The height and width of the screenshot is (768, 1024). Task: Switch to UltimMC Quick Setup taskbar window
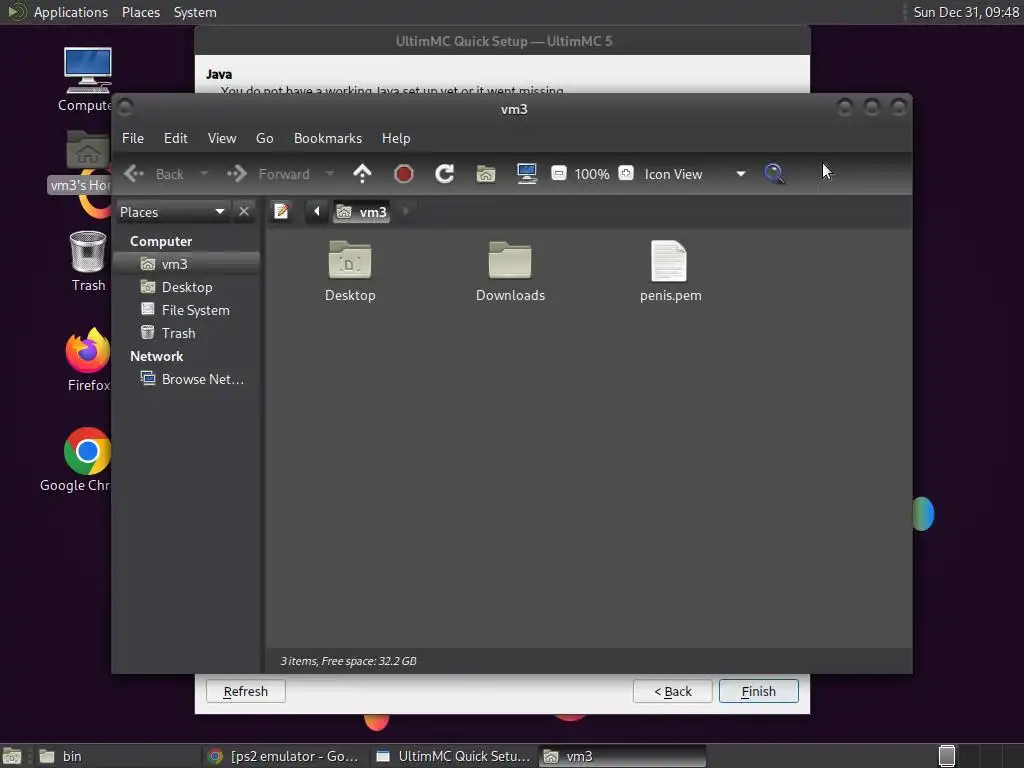pos(454,756)
